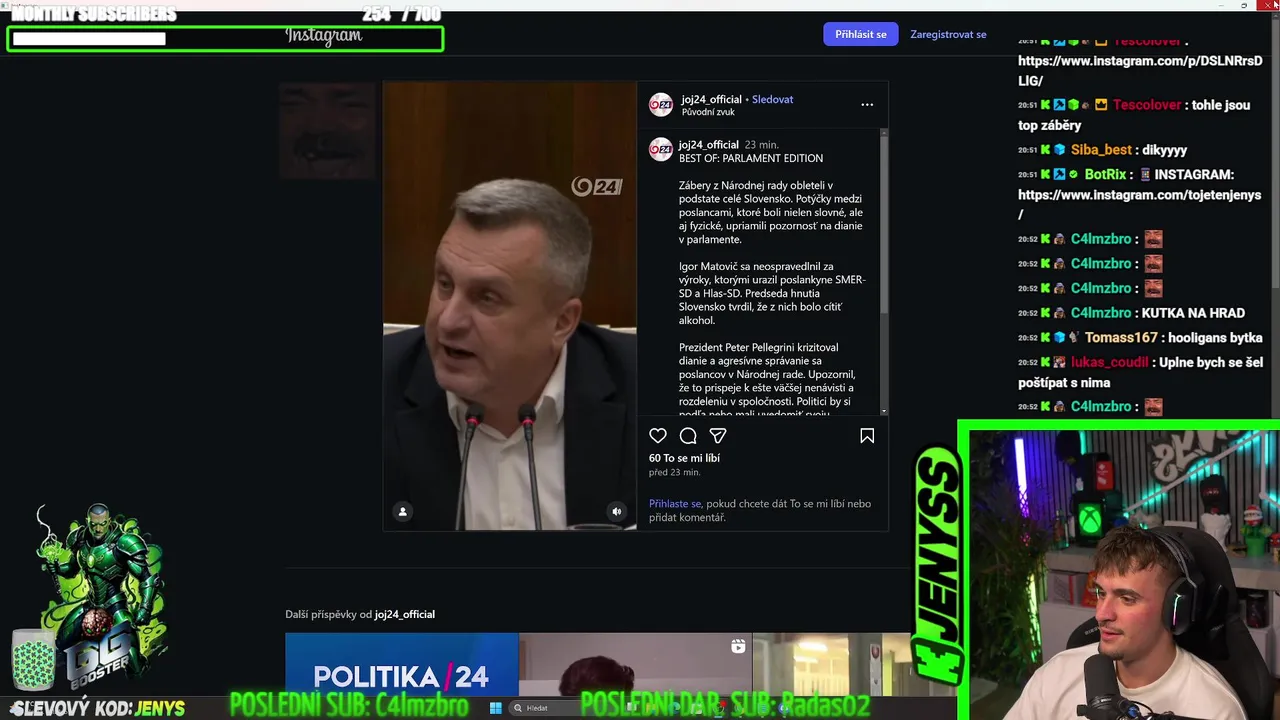Click joj24_official username in post header

point(711,99)
